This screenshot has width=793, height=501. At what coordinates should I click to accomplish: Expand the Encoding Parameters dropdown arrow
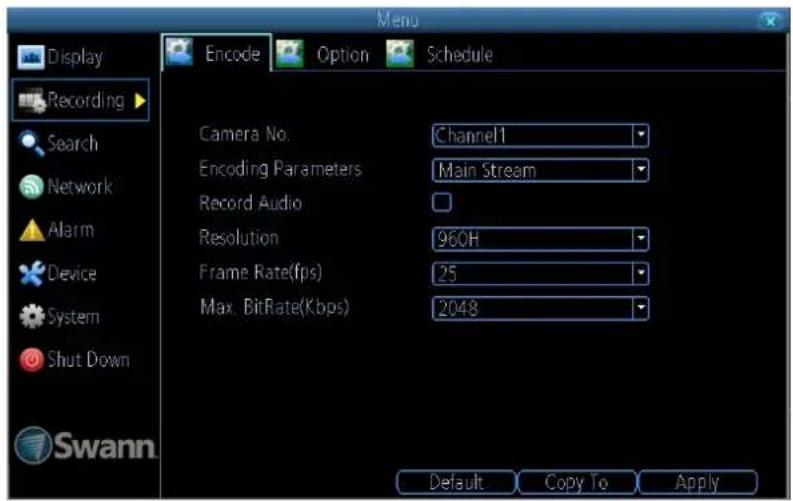[641, 170]
